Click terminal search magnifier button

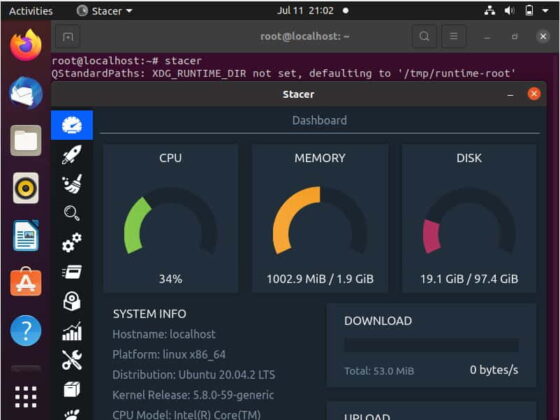click(x=424, y=36)
